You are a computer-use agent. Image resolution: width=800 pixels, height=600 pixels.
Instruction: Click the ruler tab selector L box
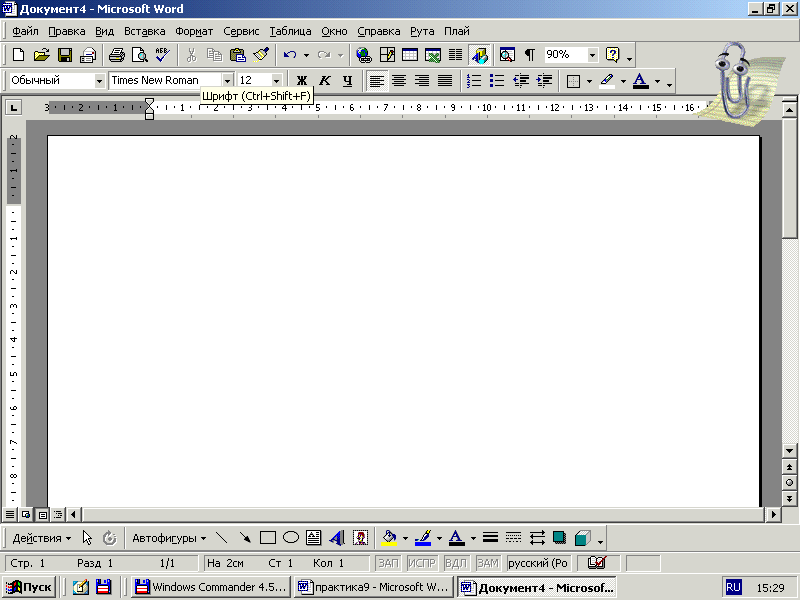14,107
